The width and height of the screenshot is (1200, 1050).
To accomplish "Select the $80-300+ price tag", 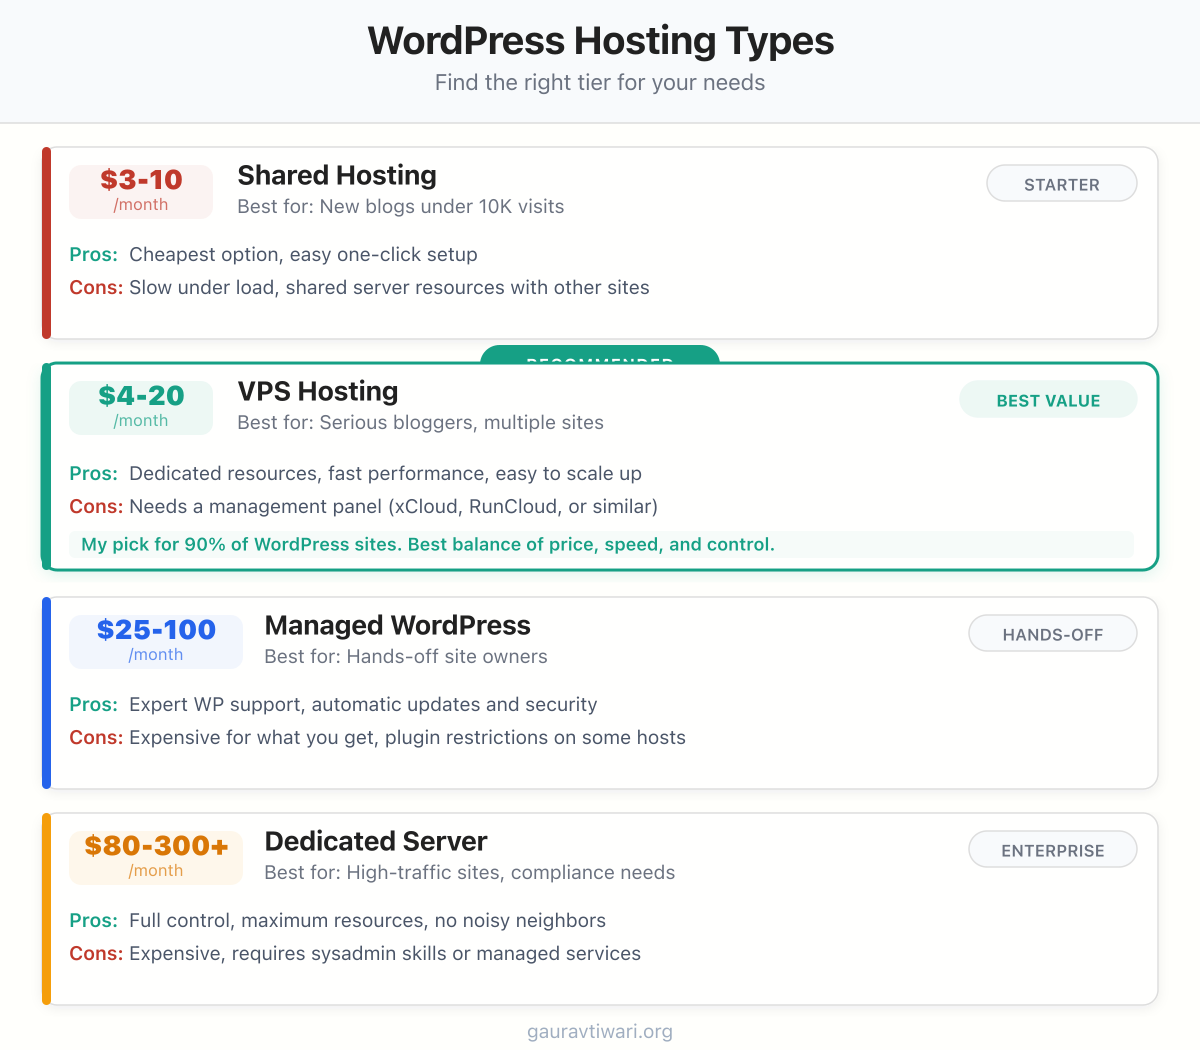I will point(155,855).
